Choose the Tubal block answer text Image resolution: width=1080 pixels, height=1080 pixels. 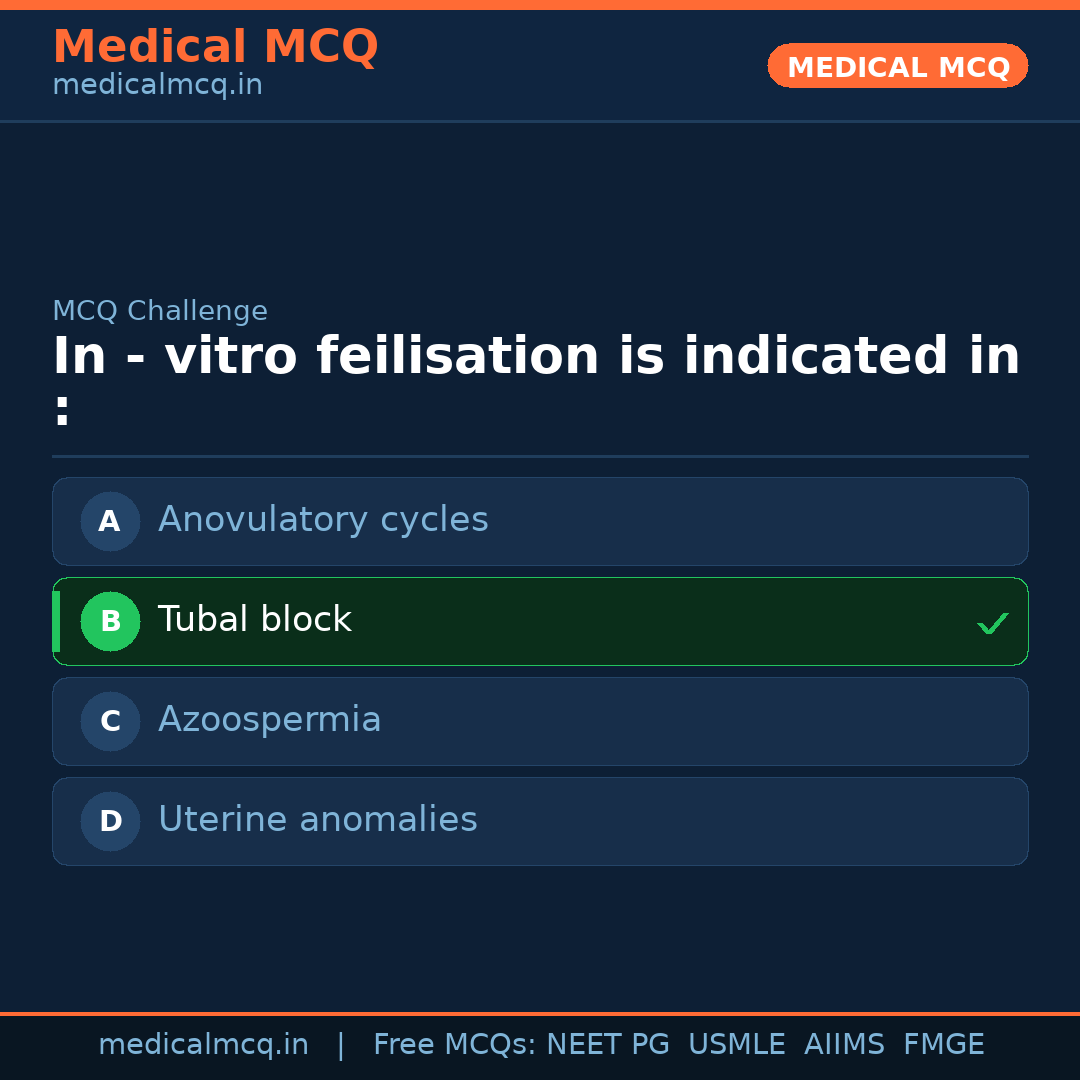click(254, 620)
